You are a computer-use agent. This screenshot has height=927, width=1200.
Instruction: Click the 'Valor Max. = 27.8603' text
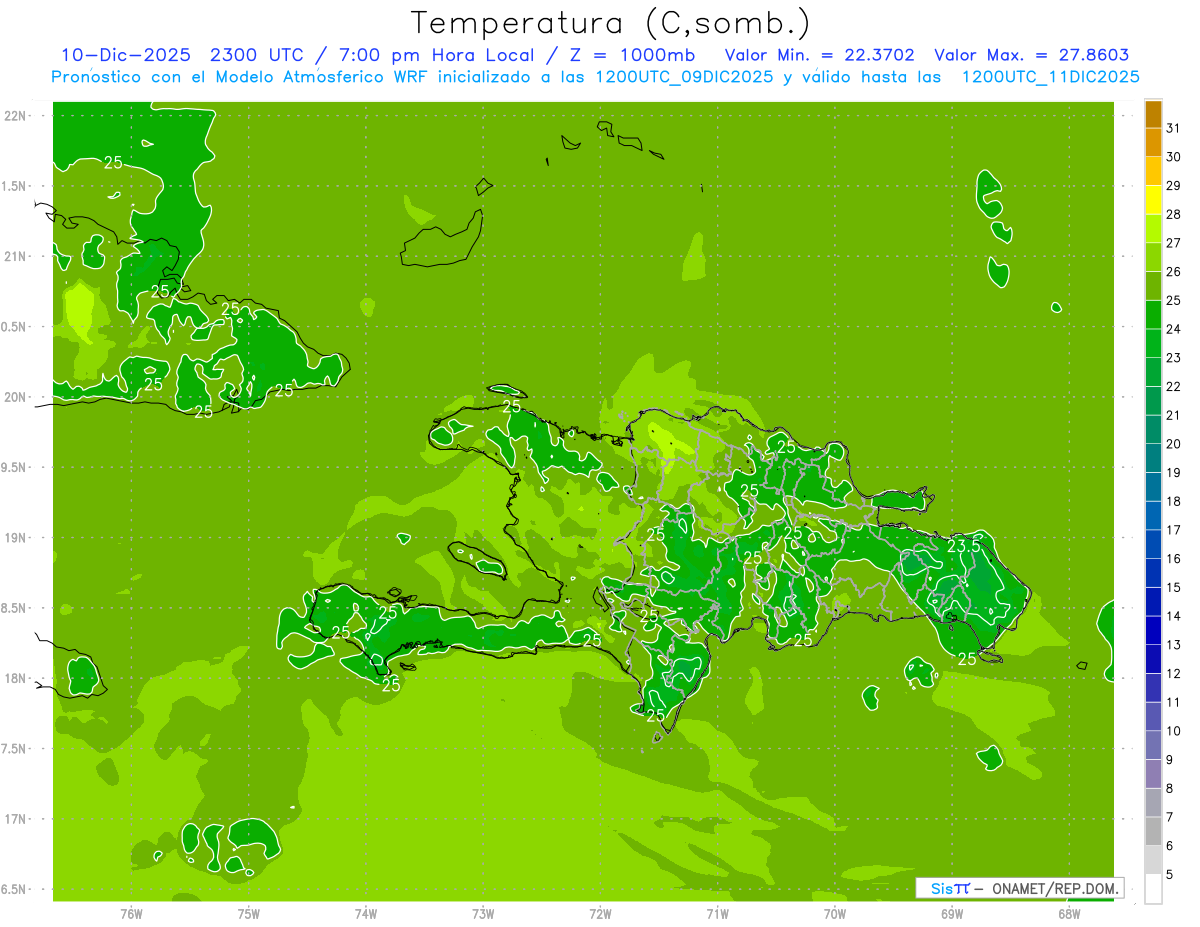(1032, 55)
